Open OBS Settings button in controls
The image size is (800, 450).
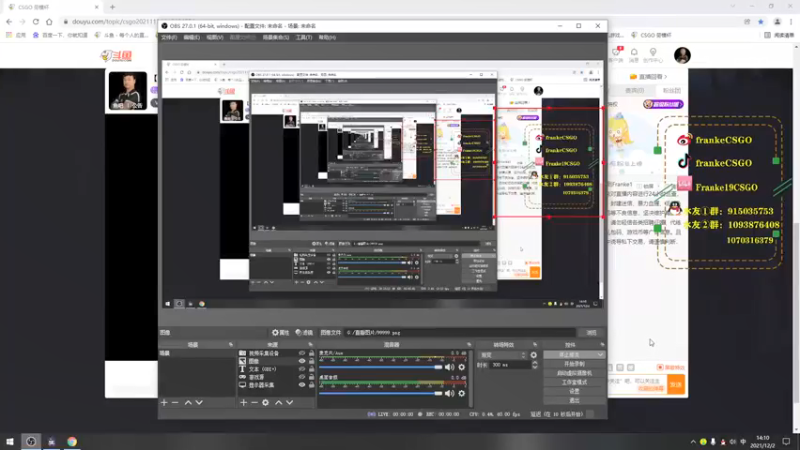pyautogui.click(x=574, y=391)
